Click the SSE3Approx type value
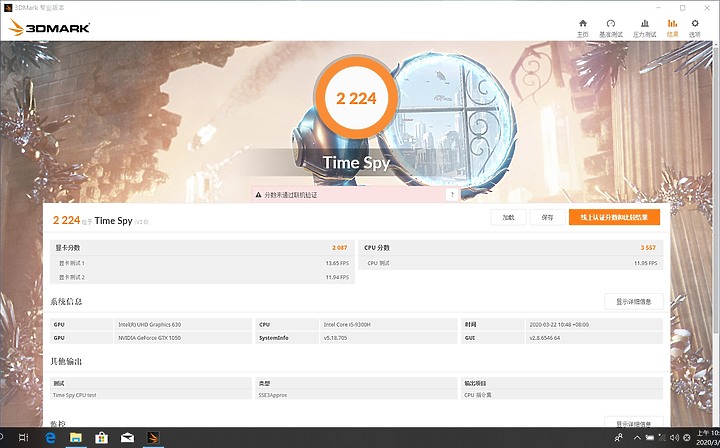 click(x=273, y=395)
